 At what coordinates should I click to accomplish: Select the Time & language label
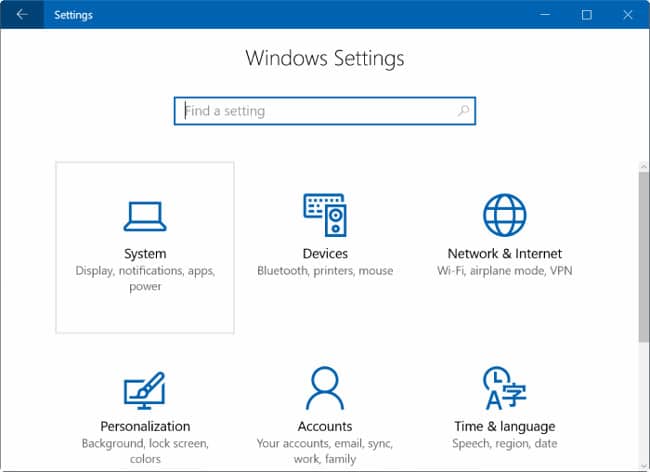pyautogui.click(x=504, y=426)
